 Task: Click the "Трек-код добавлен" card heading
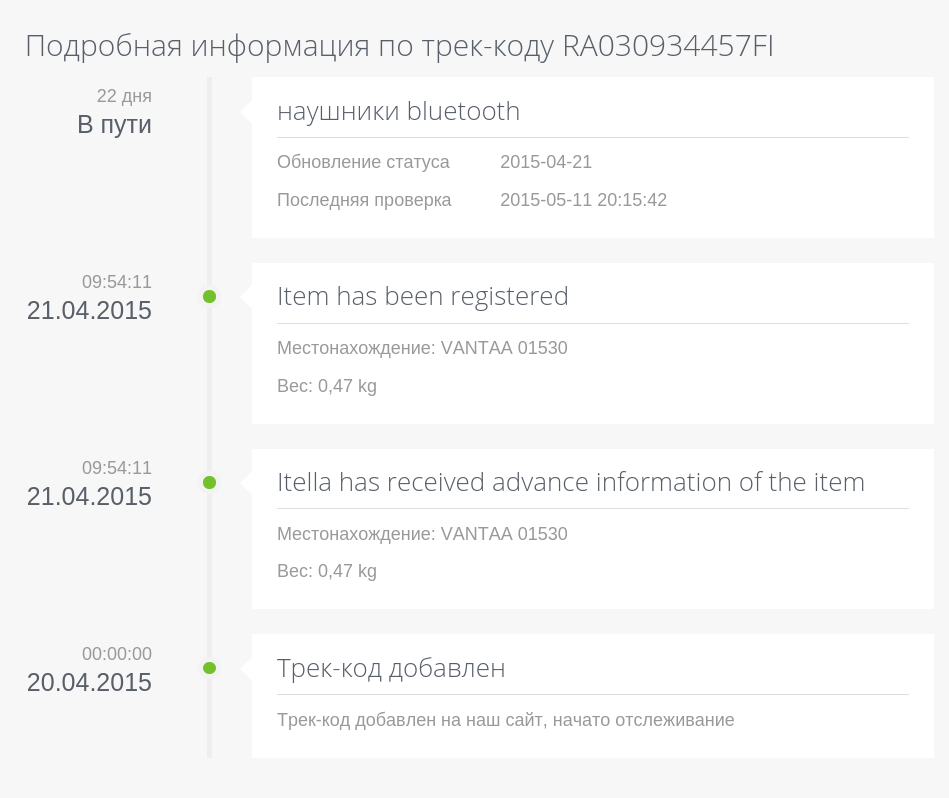click(x=391, y=668)
